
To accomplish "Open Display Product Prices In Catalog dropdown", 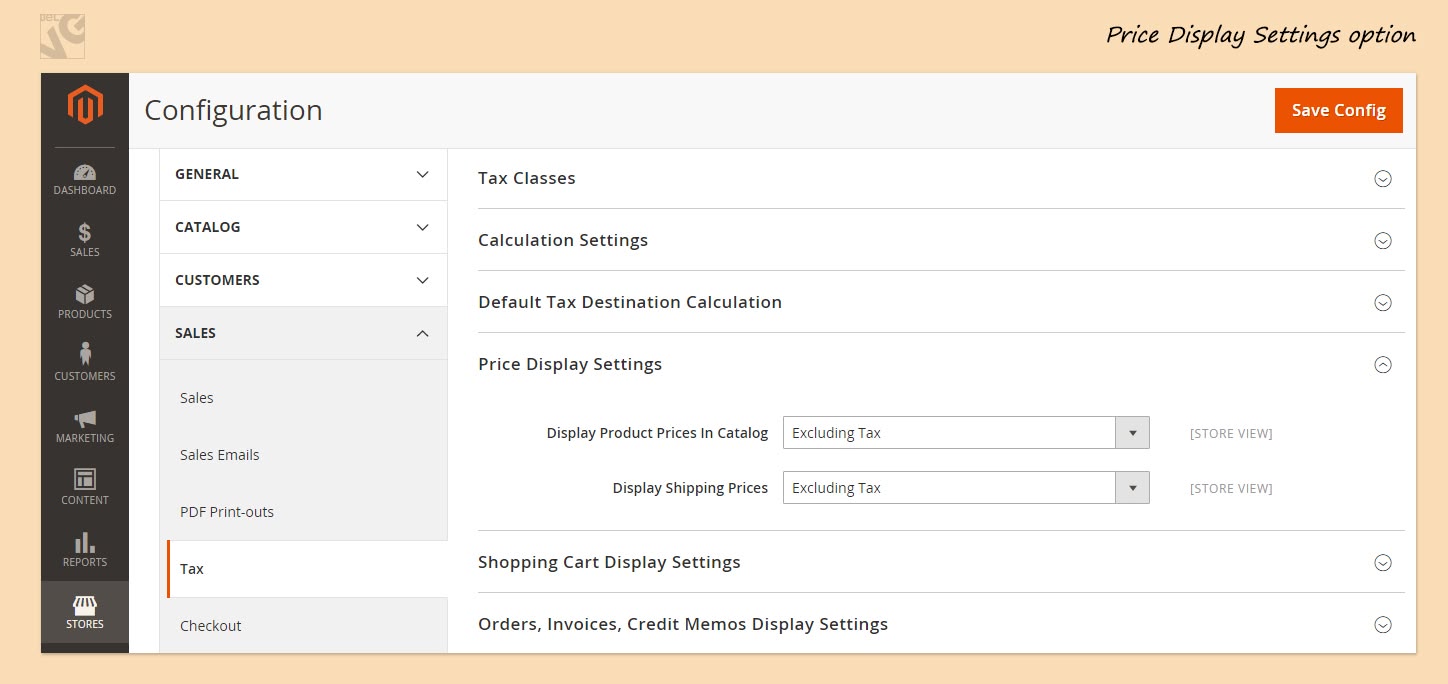I will point(965,433).
